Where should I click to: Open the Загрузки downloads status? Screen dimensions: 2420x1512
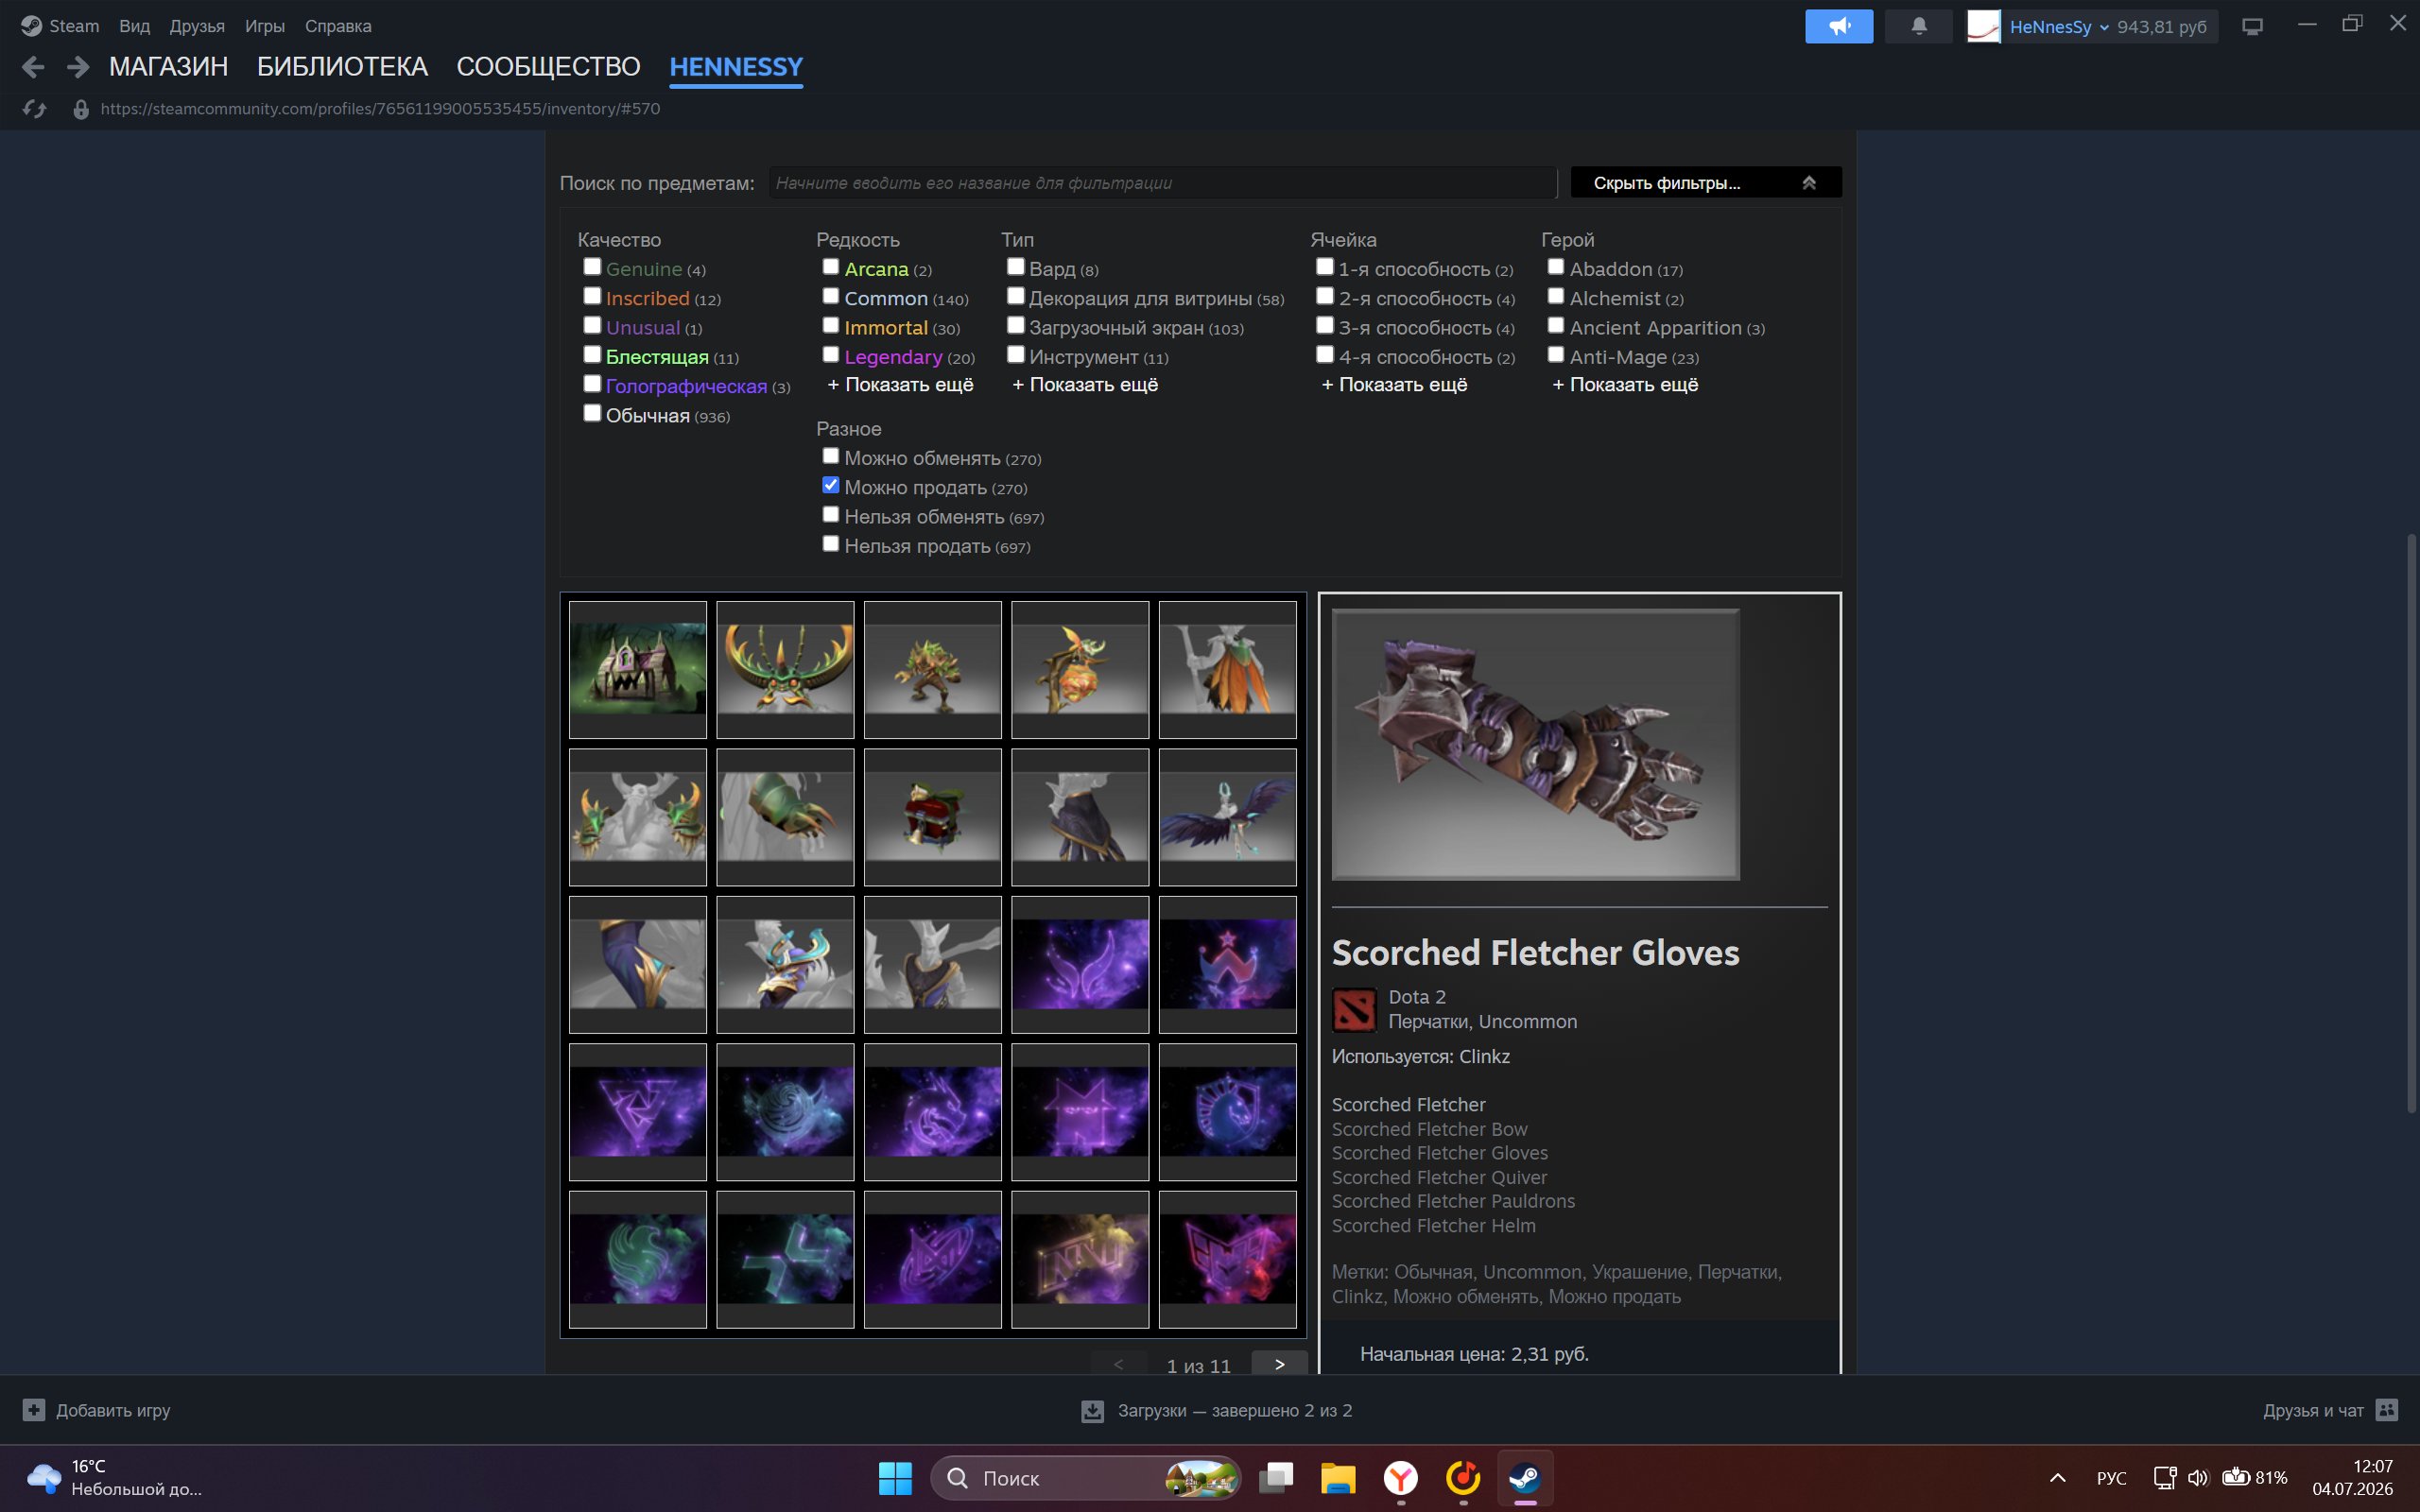point(1234,1411)
